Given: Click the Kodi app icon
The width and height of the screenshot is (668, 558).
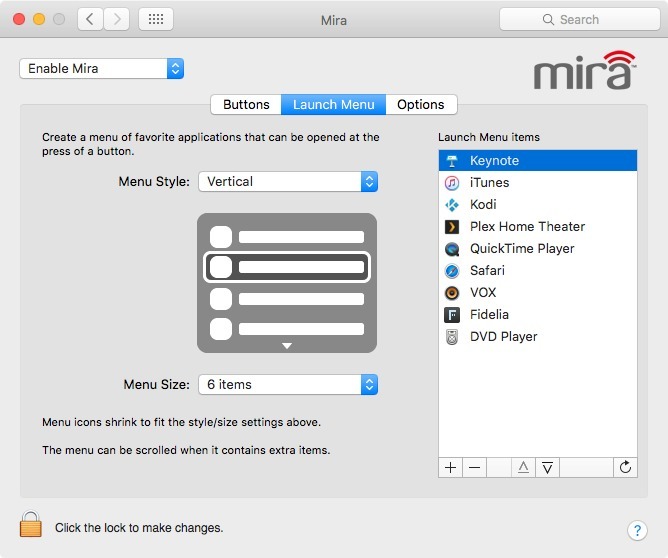Looking at the screenshot, I should (x=452, y=205).
